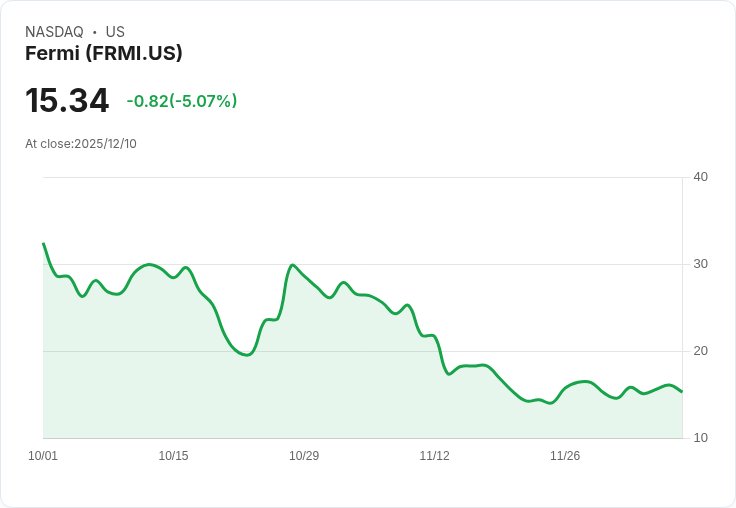Click the price line's final point at right edge

[682, 391]
